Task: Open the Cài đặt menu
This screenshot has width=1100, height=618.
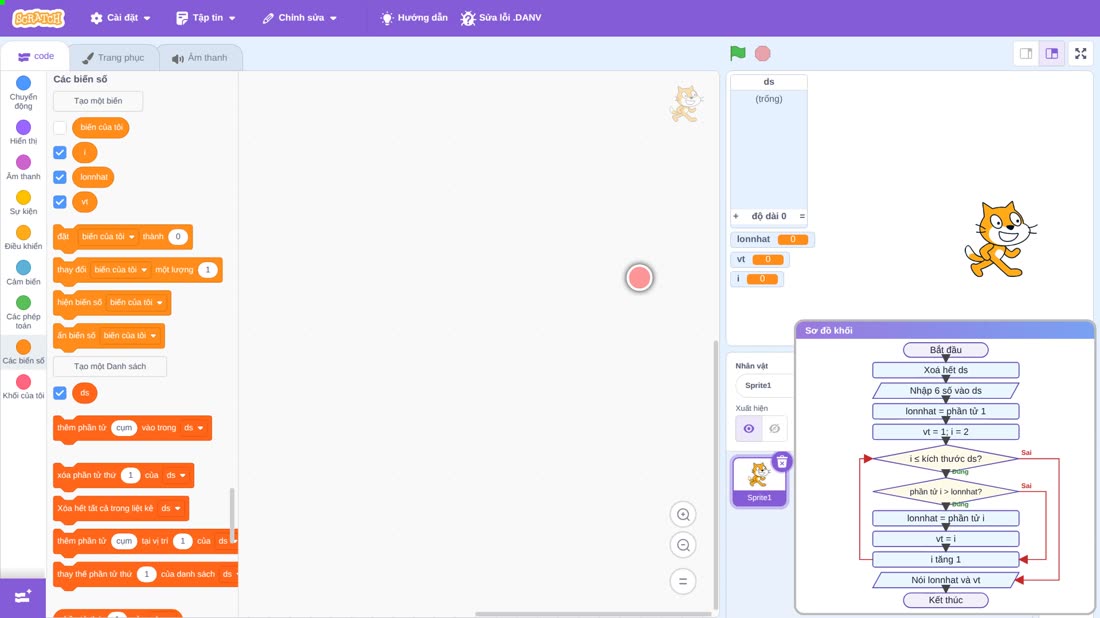Action: pos(121,18)
